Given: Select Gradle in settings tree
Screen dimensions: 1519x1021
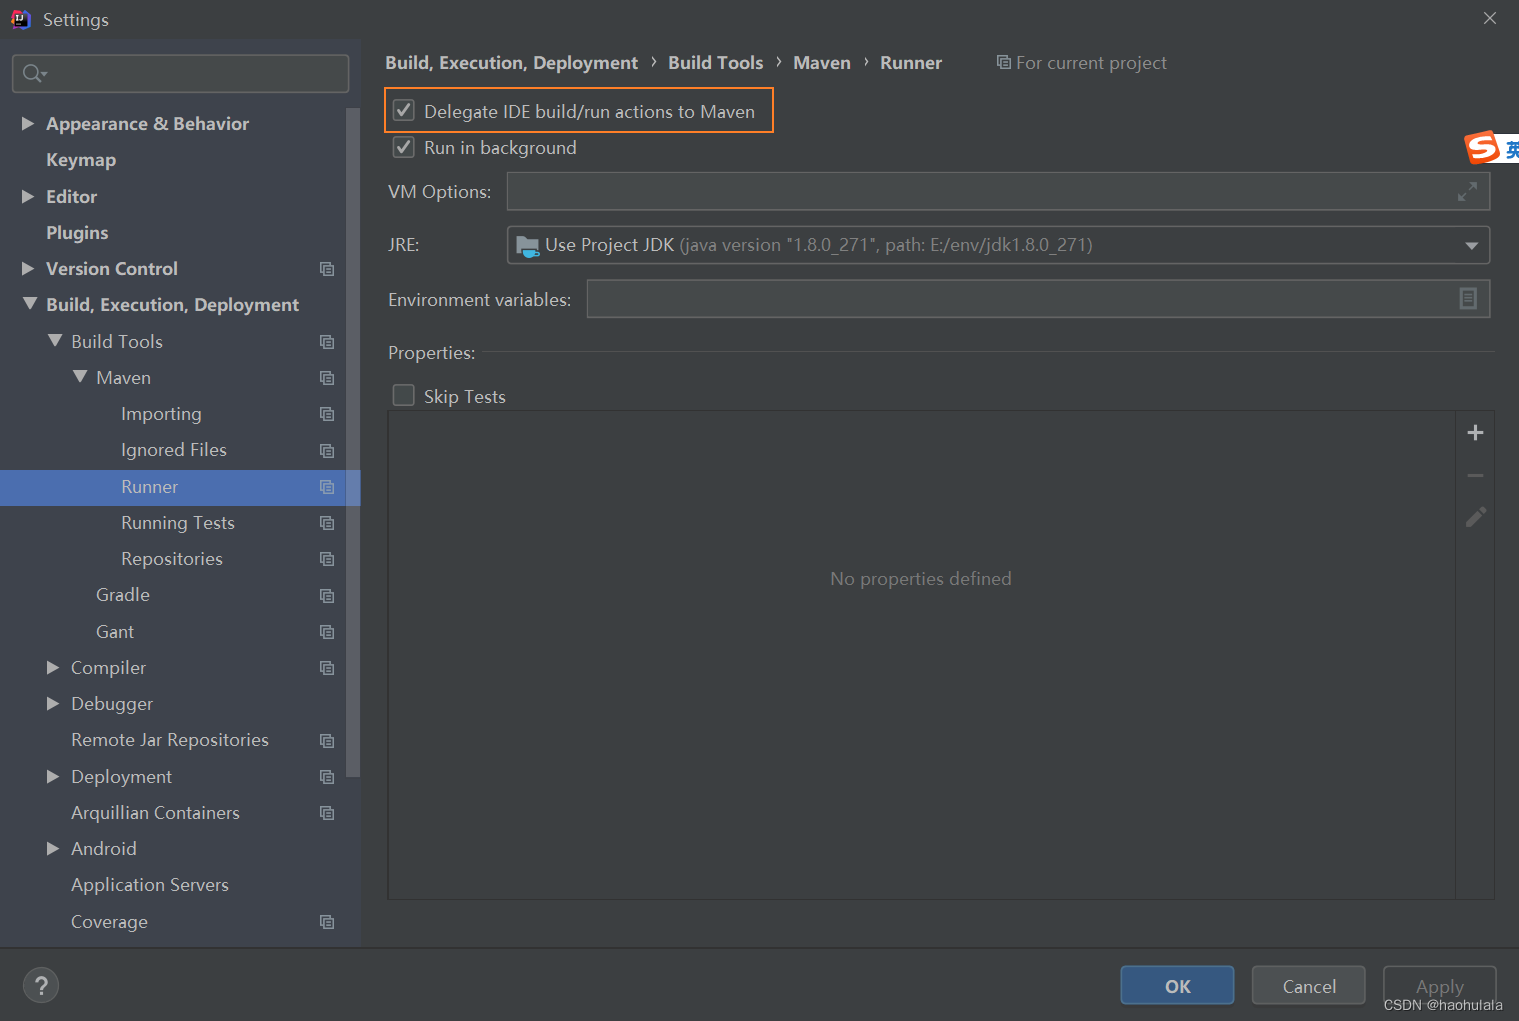Looking at the screenshot, I should (x=123, y=595).
